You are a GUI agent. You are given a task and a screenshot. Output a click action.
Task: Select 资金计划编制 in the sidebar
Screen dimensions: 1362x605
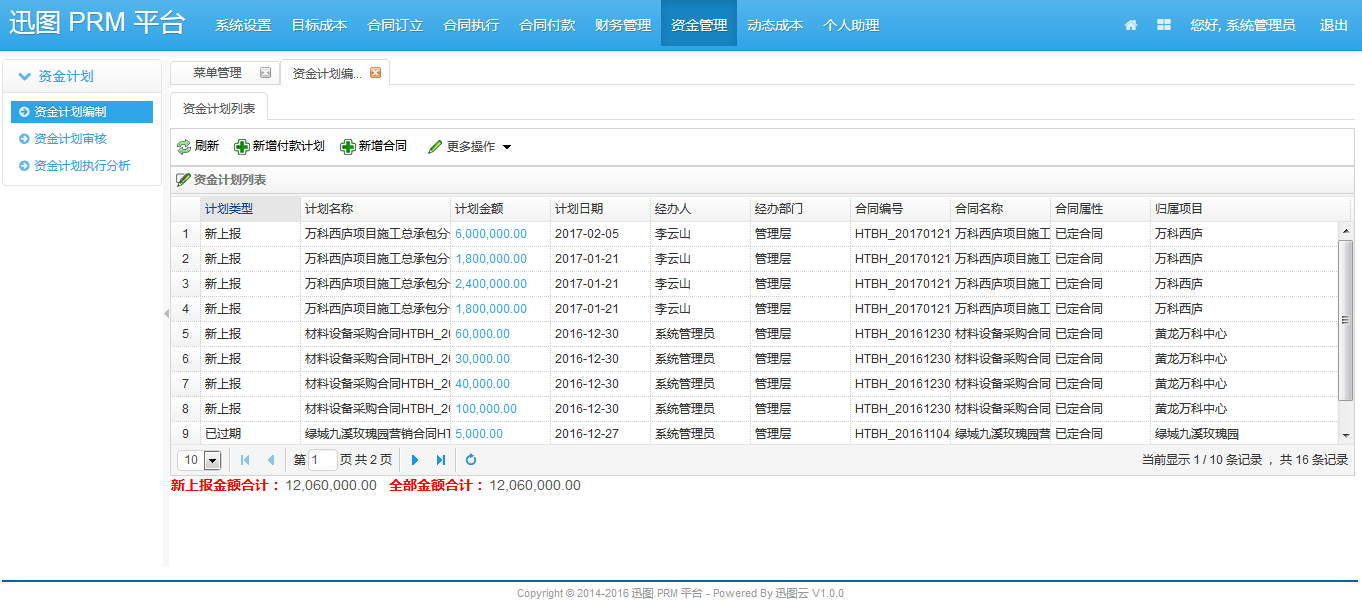tap(82, 112)
